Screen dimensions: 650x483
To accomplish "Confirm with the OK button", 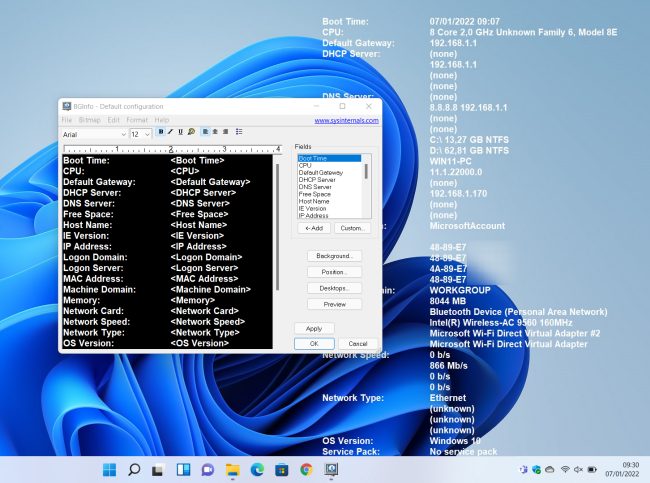I will point(314,344).
